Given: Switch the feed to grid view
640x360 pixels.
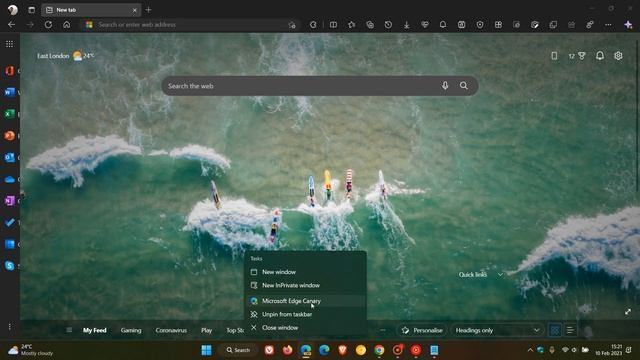Looking at the screenshot, I should click(x=555, y=330).
